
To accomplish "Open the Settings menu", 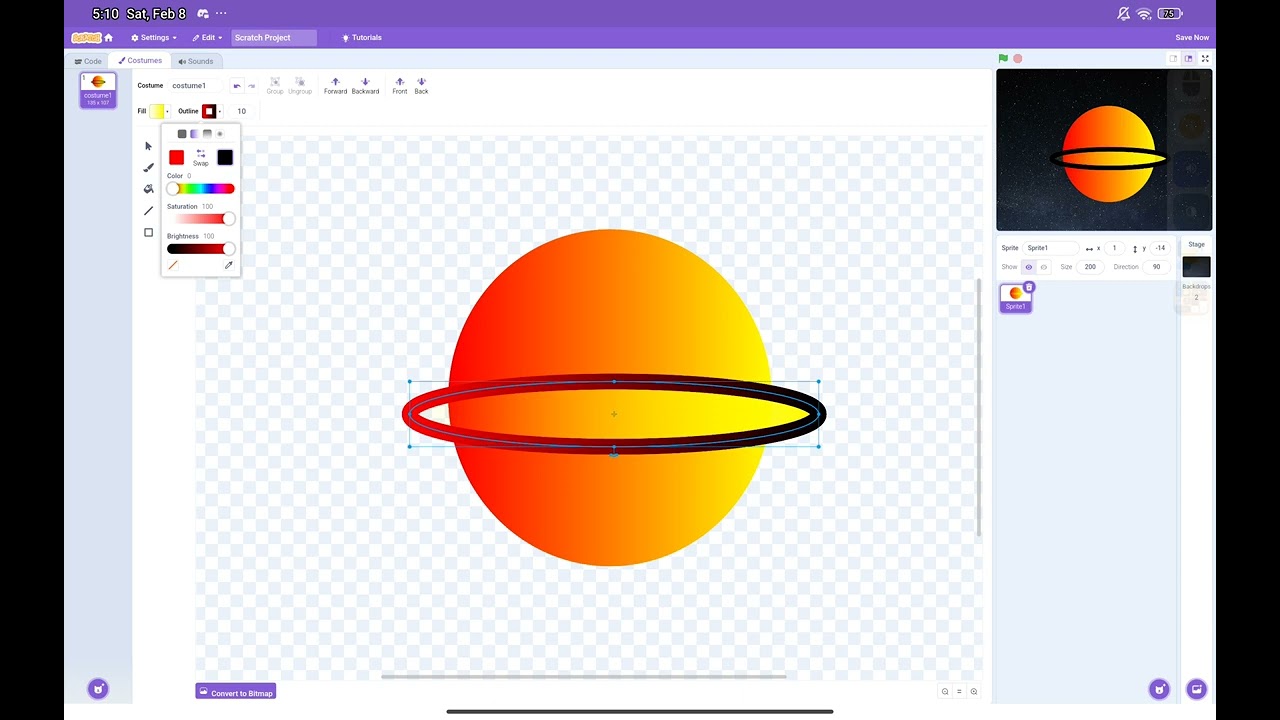I will [154, 38].
